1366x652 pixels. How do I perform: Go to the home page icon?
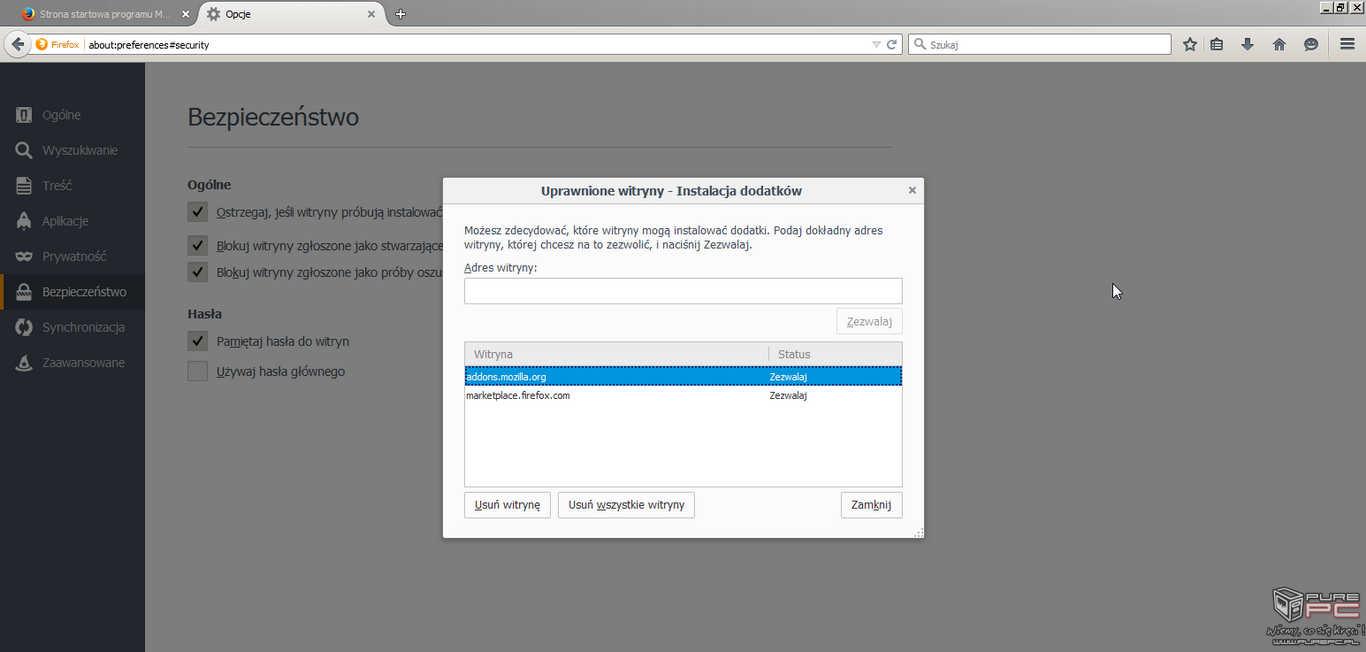tap(1279, 44)
